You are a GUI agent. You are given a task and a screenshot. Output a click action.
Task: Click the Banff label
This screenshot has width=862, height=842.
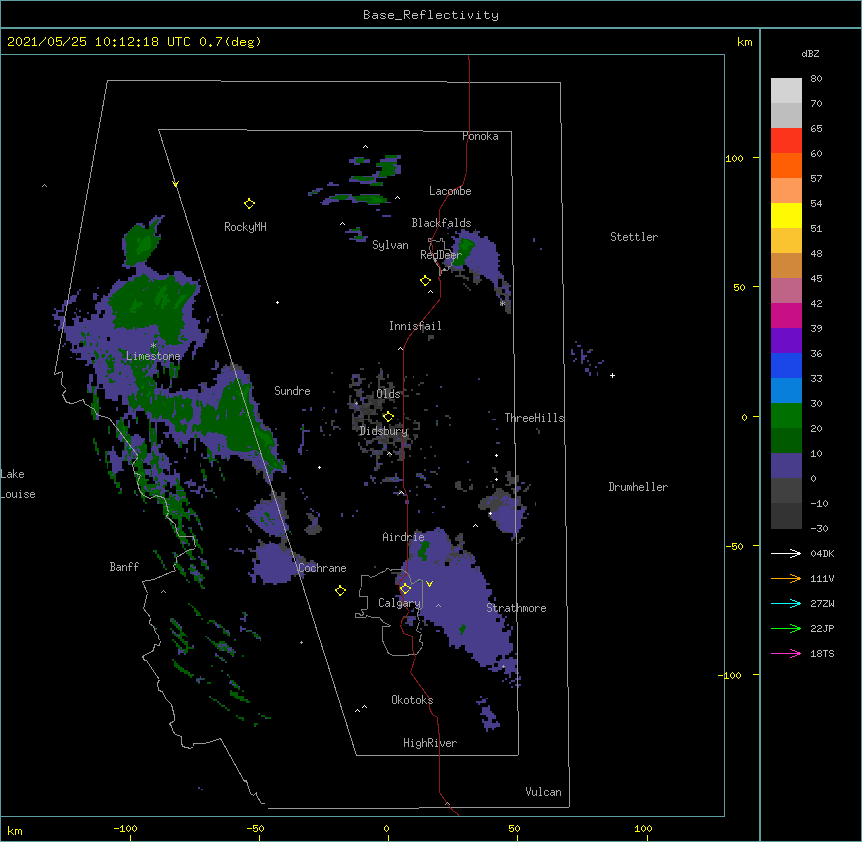click(124, 567)
